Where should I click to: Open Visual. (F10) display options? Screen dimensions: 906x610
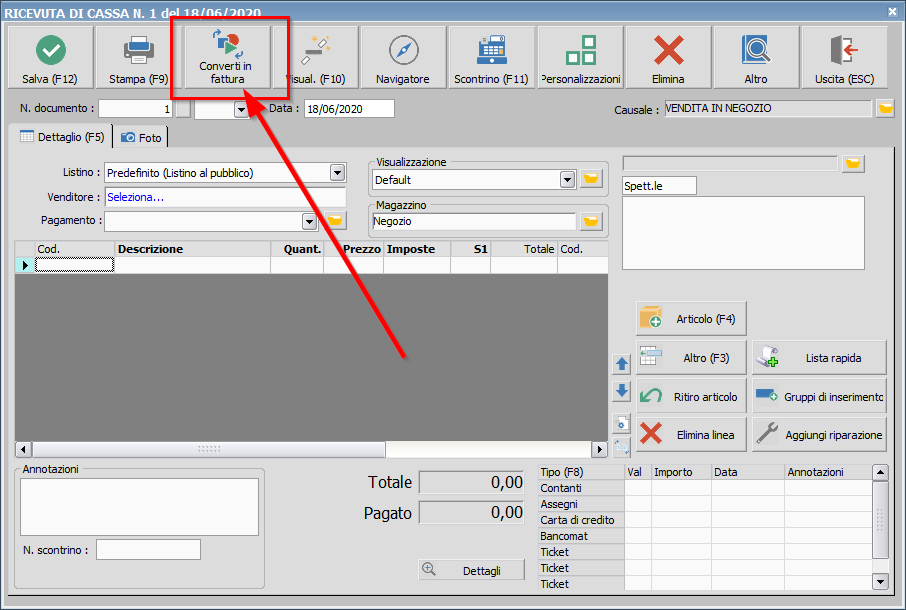click(x=315, y=58)
